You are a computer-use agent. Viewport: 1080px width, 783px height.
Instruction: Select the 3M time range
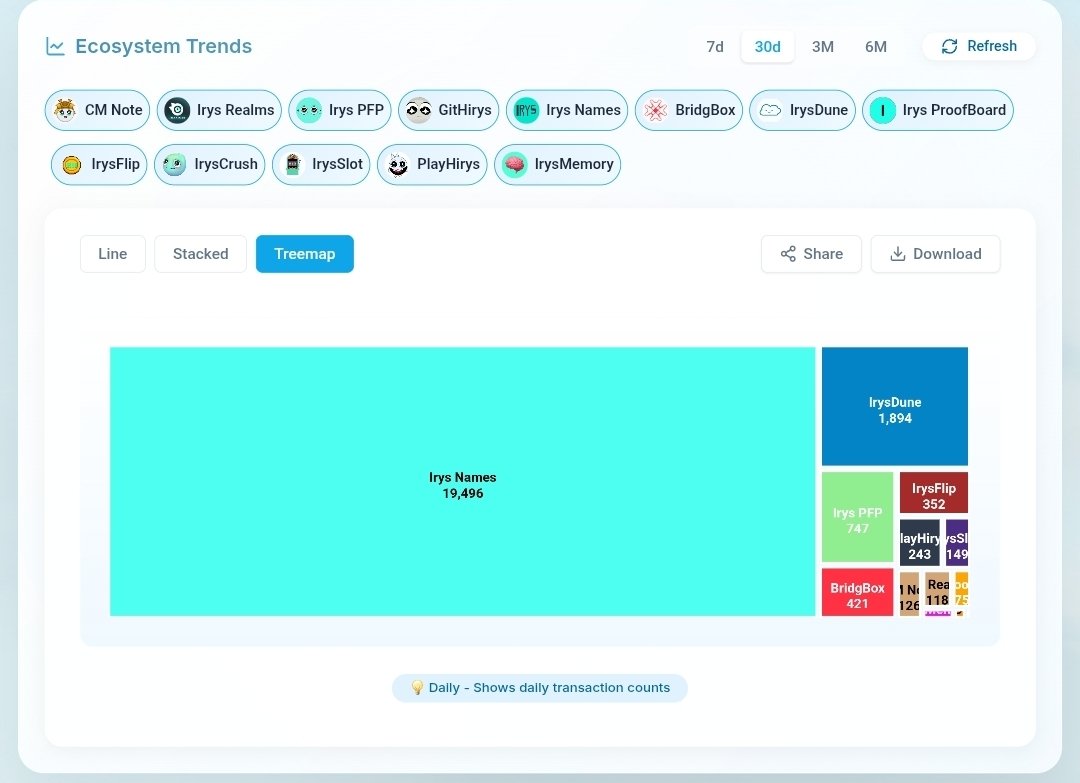pyautogui.click(x=822, y=47)
